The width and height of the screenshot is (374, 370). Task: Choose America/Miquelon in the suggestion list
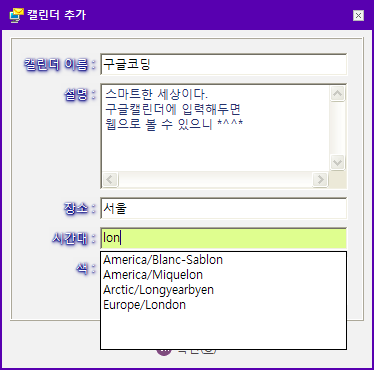click(223, 275)
